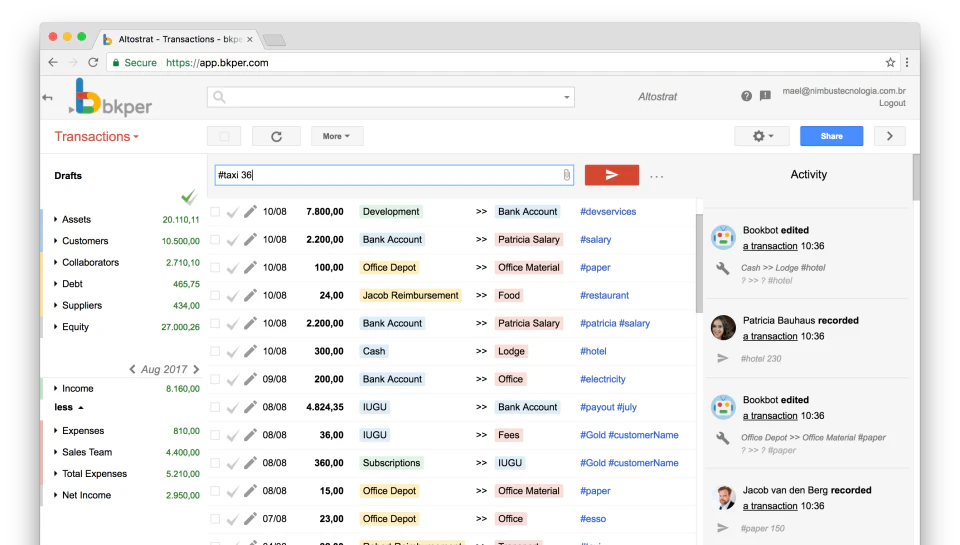Expand the Suppliers group

click(56, 305)
